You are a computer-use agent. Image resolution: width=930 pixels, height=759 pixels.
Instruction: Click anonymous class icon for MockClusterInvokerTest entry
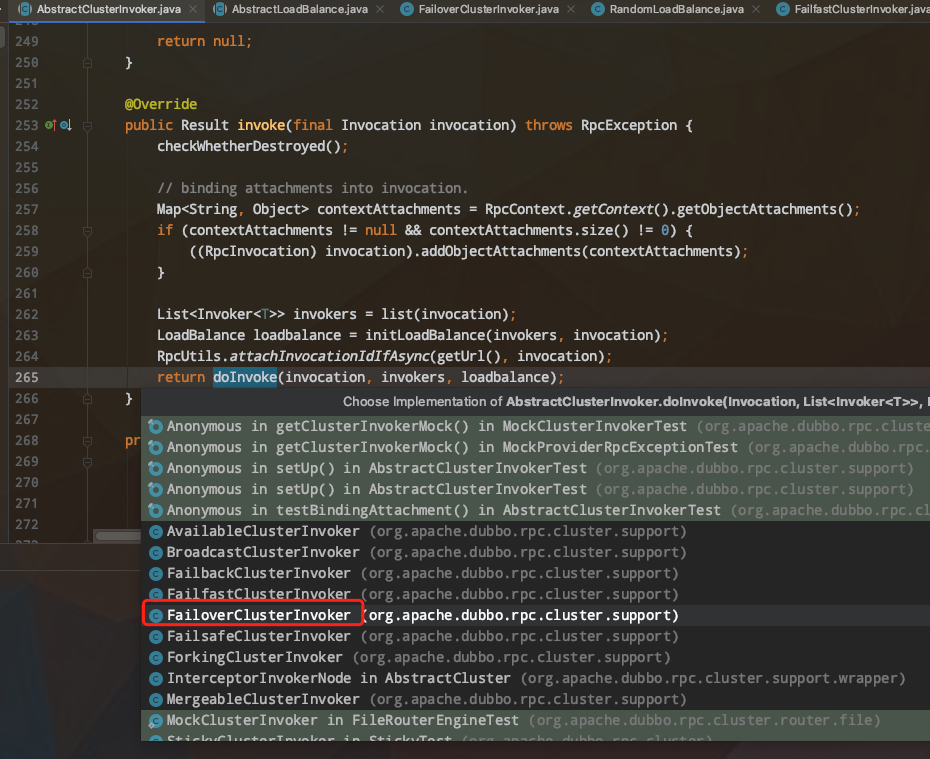click(155, 427)
